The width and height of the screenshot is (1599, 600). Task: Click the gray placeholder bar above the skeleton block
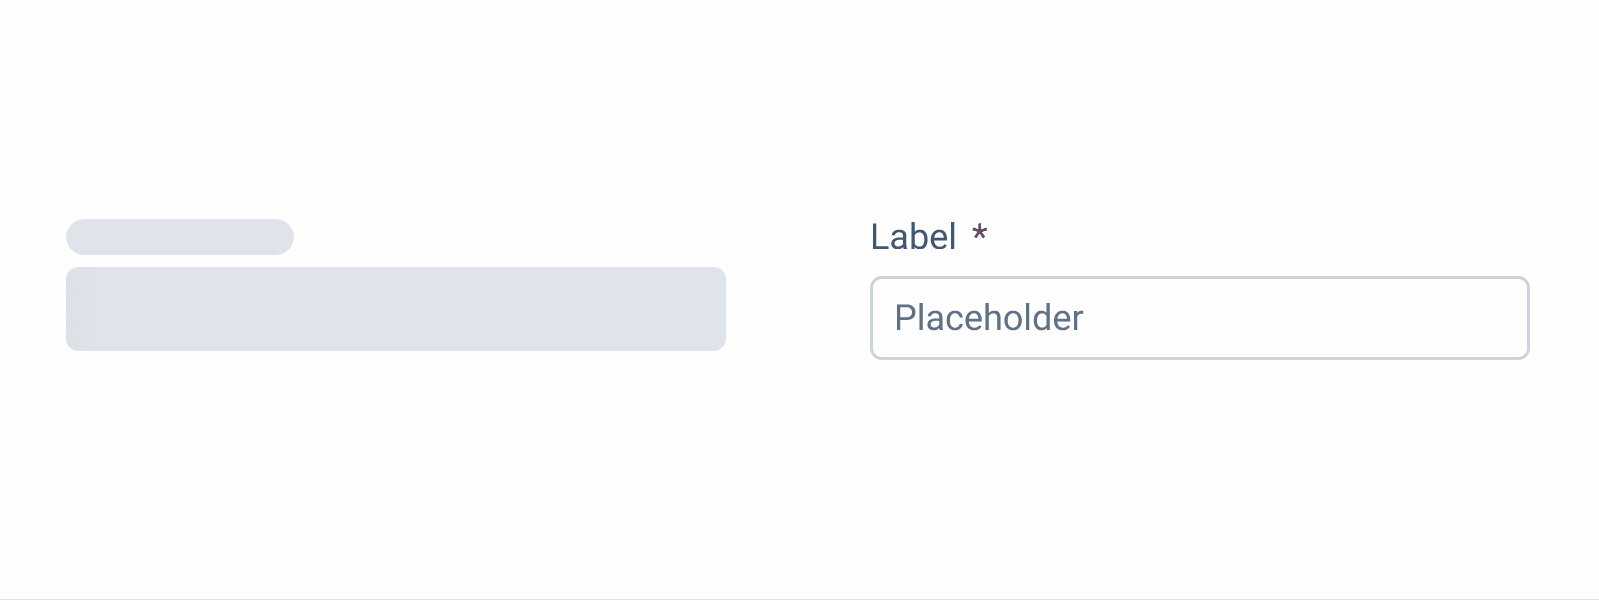pyautogui.click(x=180, y=237)
